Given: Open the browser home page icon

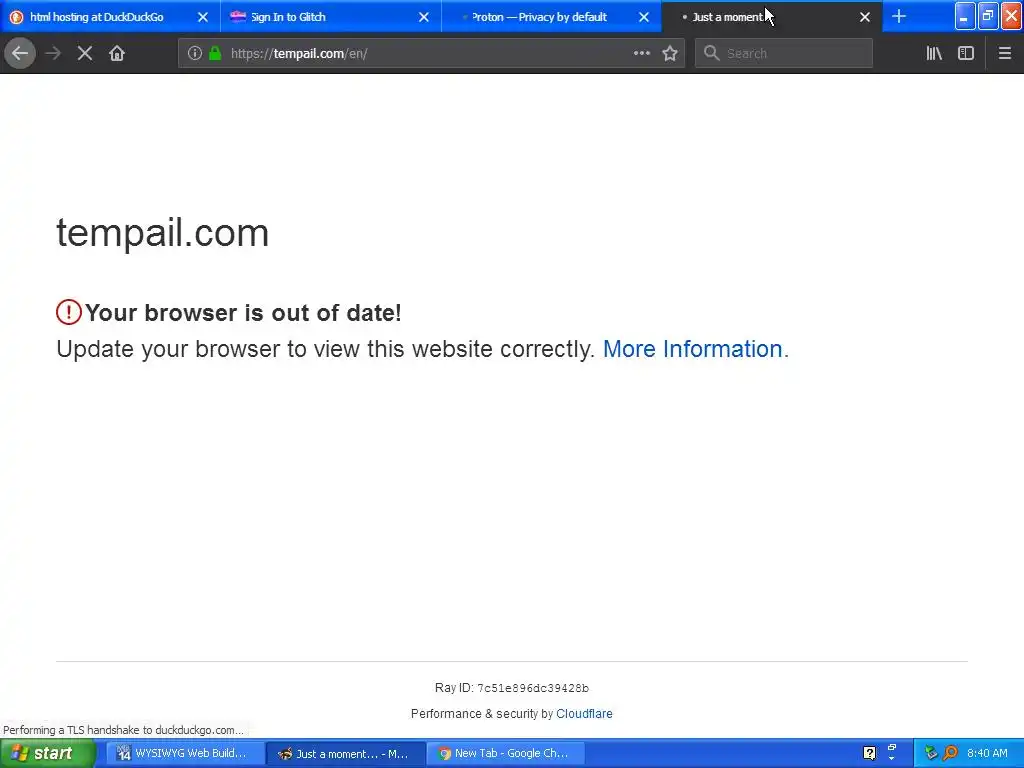Looking at the screenshot, I should pyautogui.click(x=117, y=54).
